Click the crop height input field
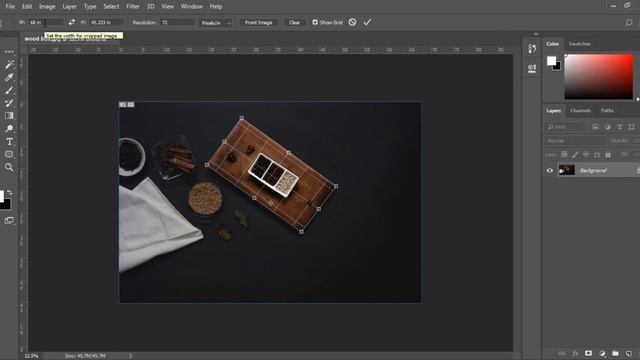This screenshot has height=360, width=640. pos(107,22)
